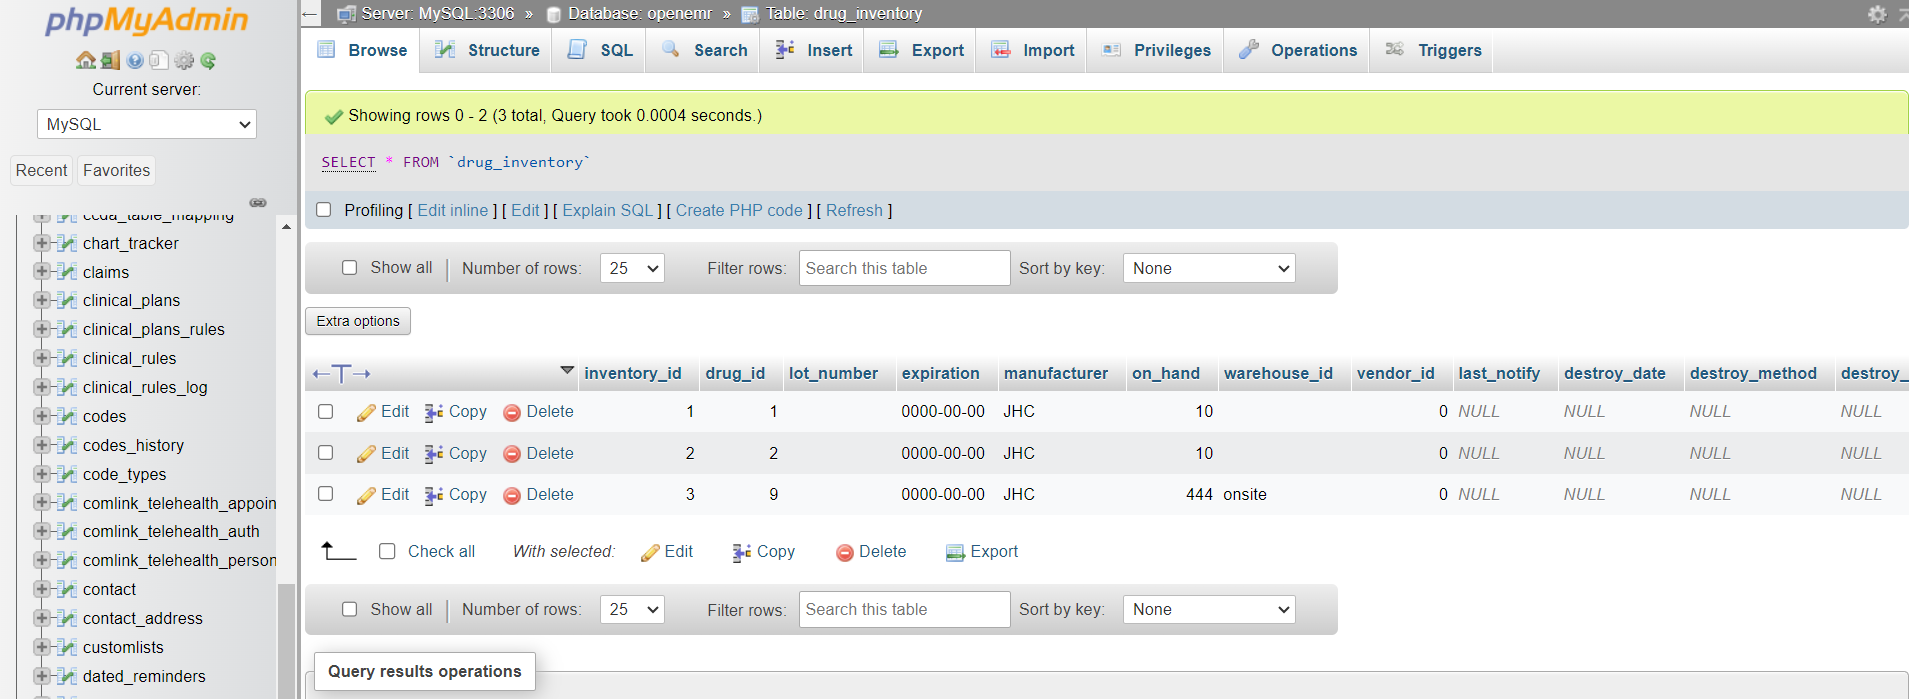Screen dimensions: 1909x699
Task: Click the Explain SQL link
Action: tap(607, 210)
